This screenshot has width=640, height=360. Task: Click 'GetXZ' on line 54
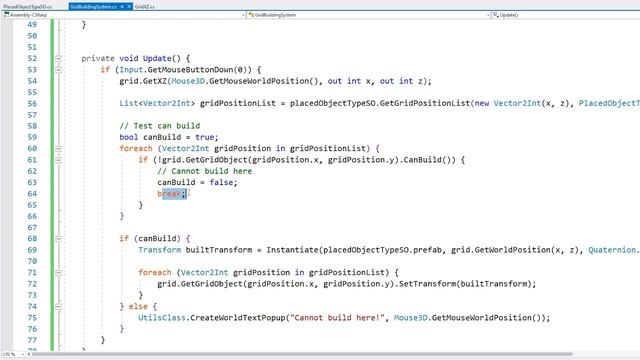[155, 81]
